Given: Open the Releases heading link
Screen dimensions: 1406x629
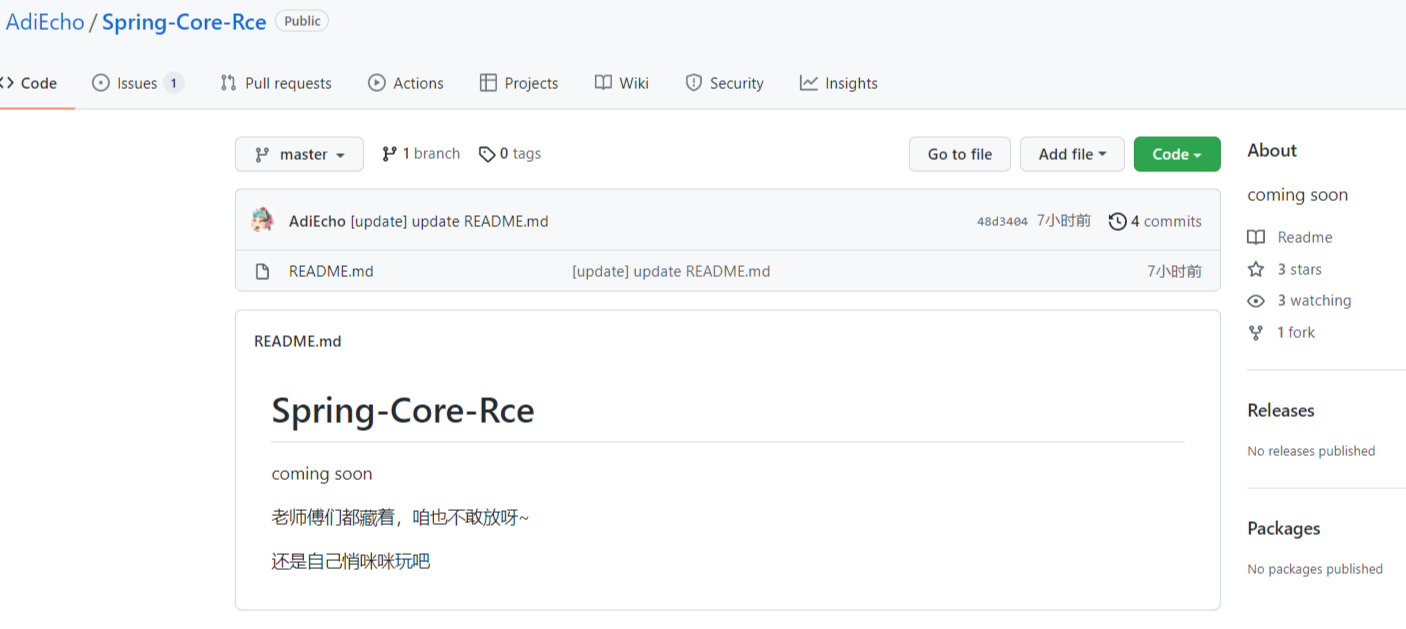Looking at the screenshot, I should click(1281, 410).
